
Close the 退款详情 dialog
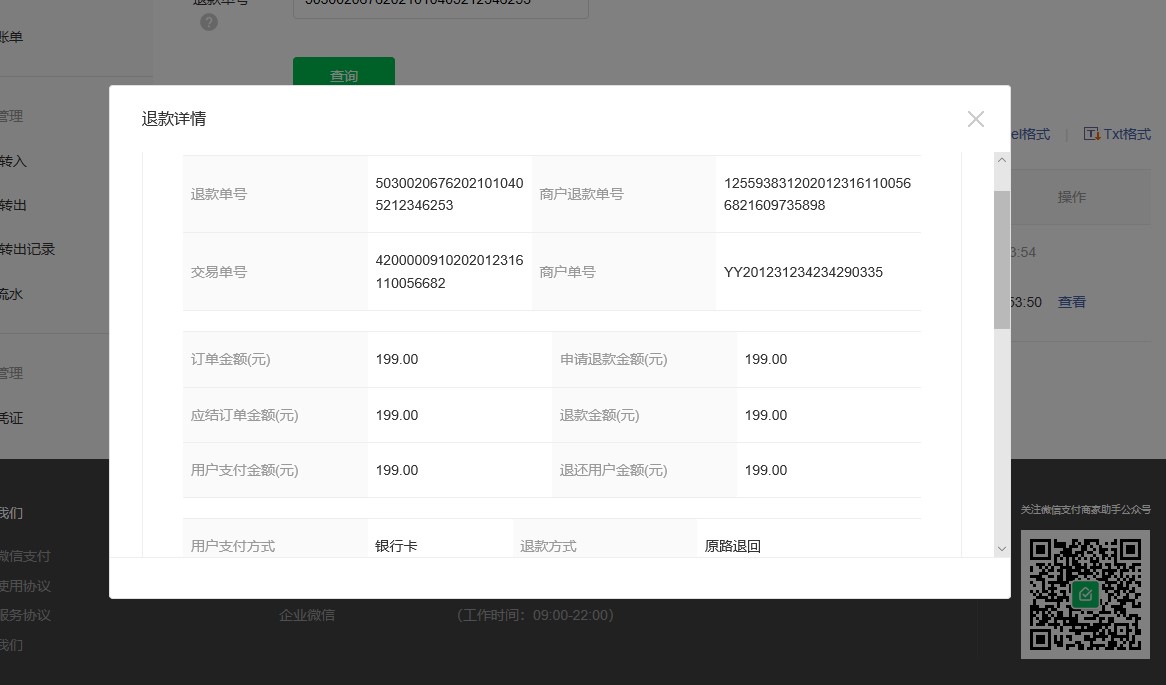pos(975,119)
